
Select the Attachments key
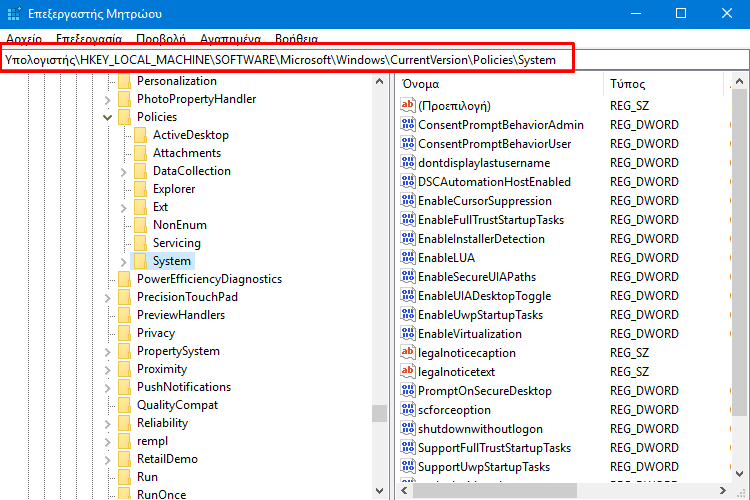point(187,153)
